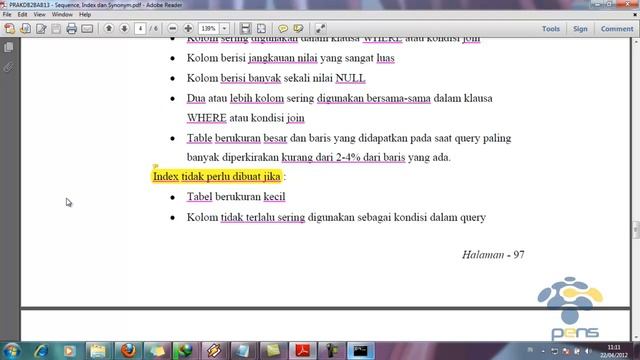Click the Create PDF online toolbar icon
The width and height of the screenshot is (640, 360).
coord(9,29)
